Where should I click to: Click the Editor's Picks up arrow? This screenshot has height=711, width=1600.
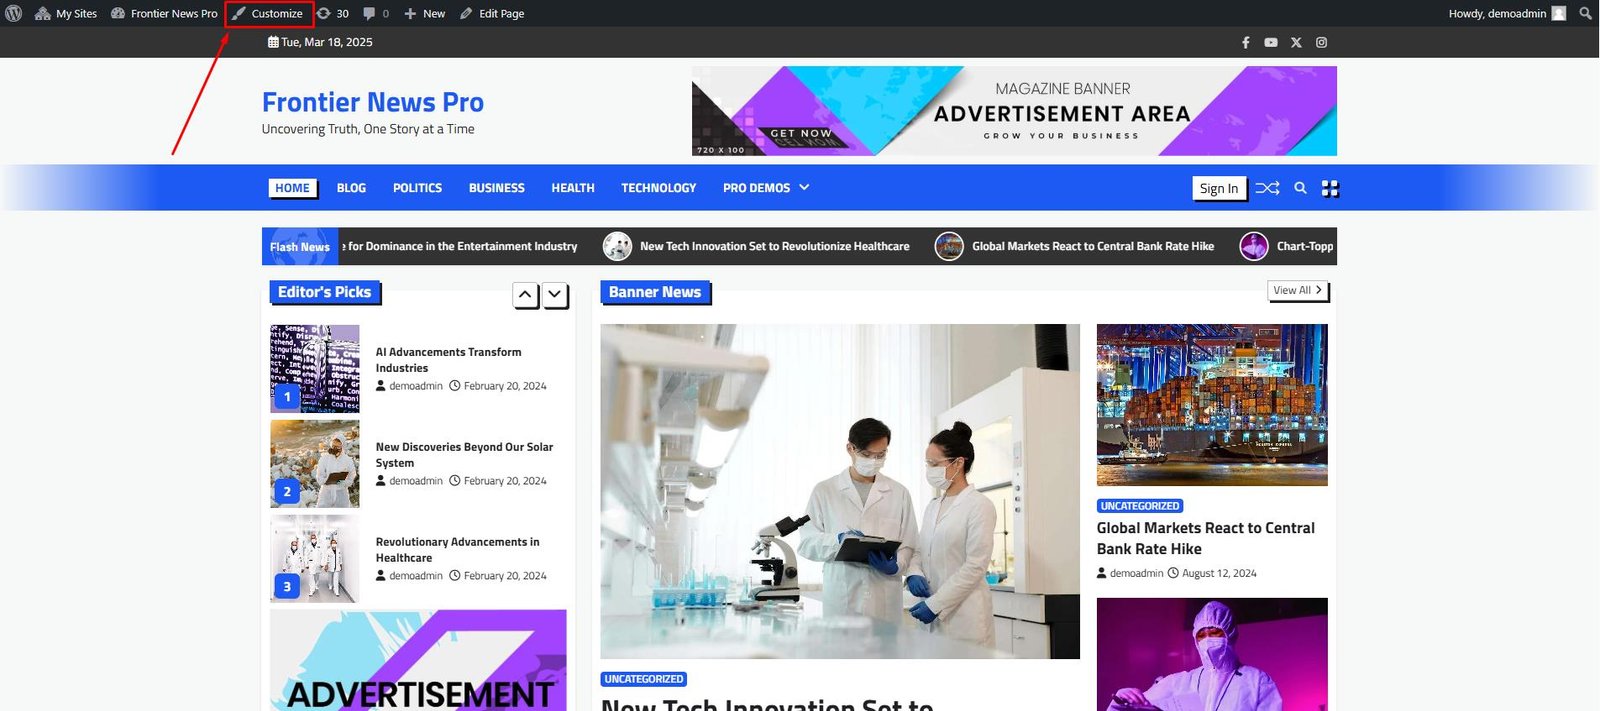tap(525, 295)
